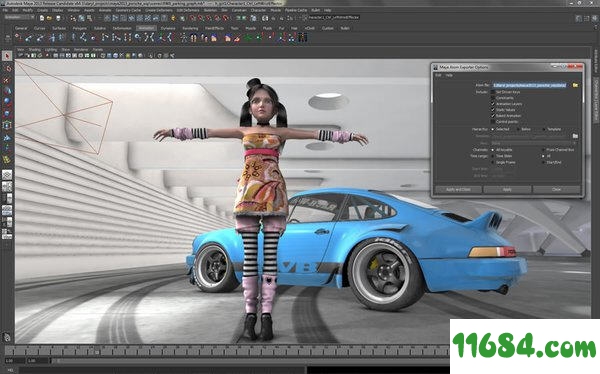Open the dialog's Edit menu
The width and height of the screenshot is (600, 374).
(439, 75)
